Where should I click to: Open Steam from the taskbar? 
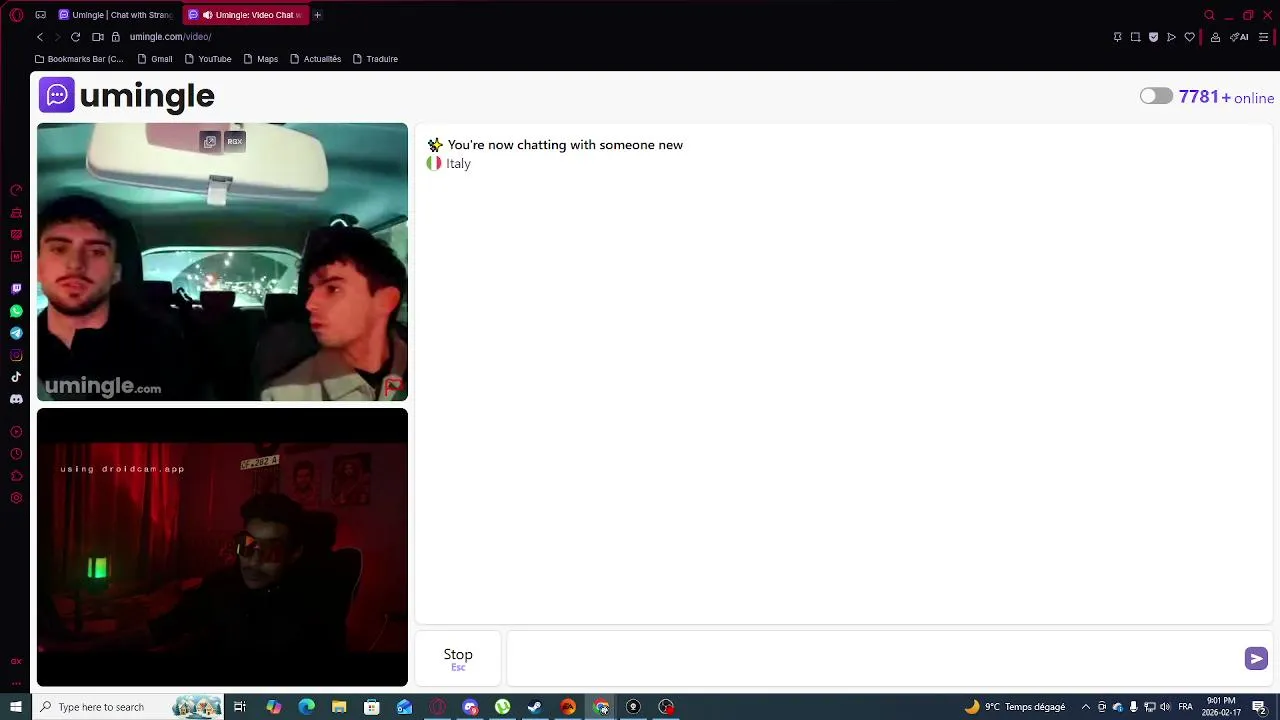[x=535, y=707]
